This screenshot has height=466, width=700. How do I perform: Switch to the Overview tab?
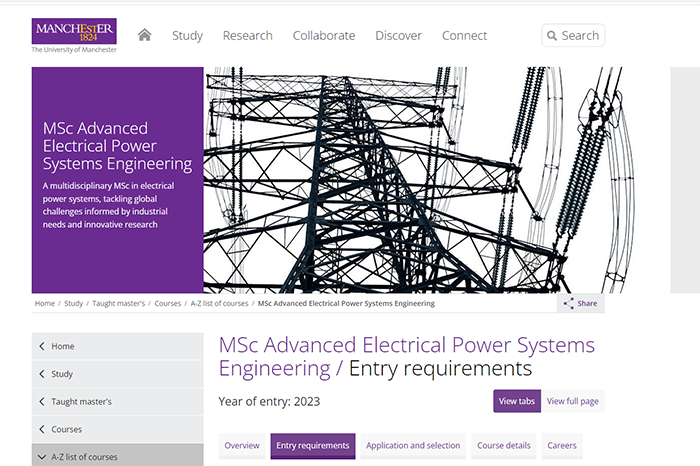coord(242,446)
